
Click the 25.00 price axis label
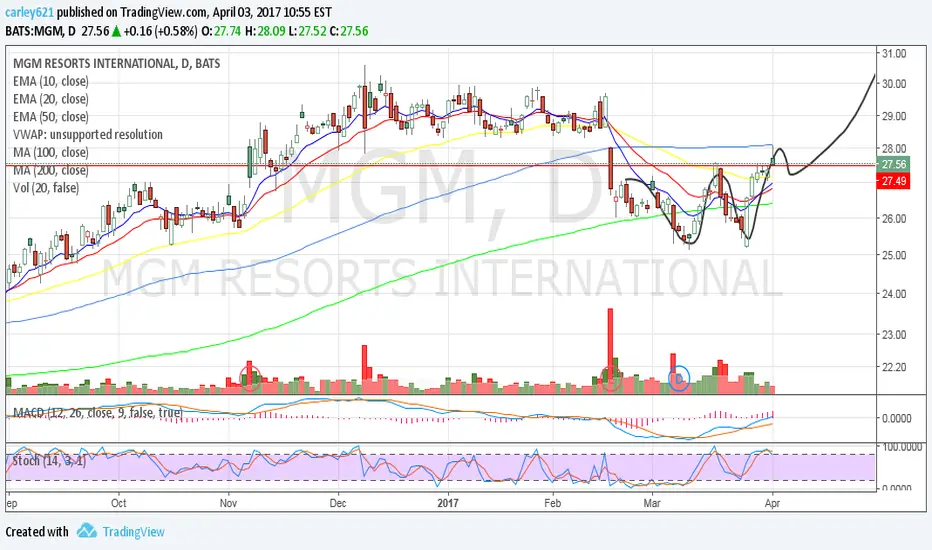point(894,255)
